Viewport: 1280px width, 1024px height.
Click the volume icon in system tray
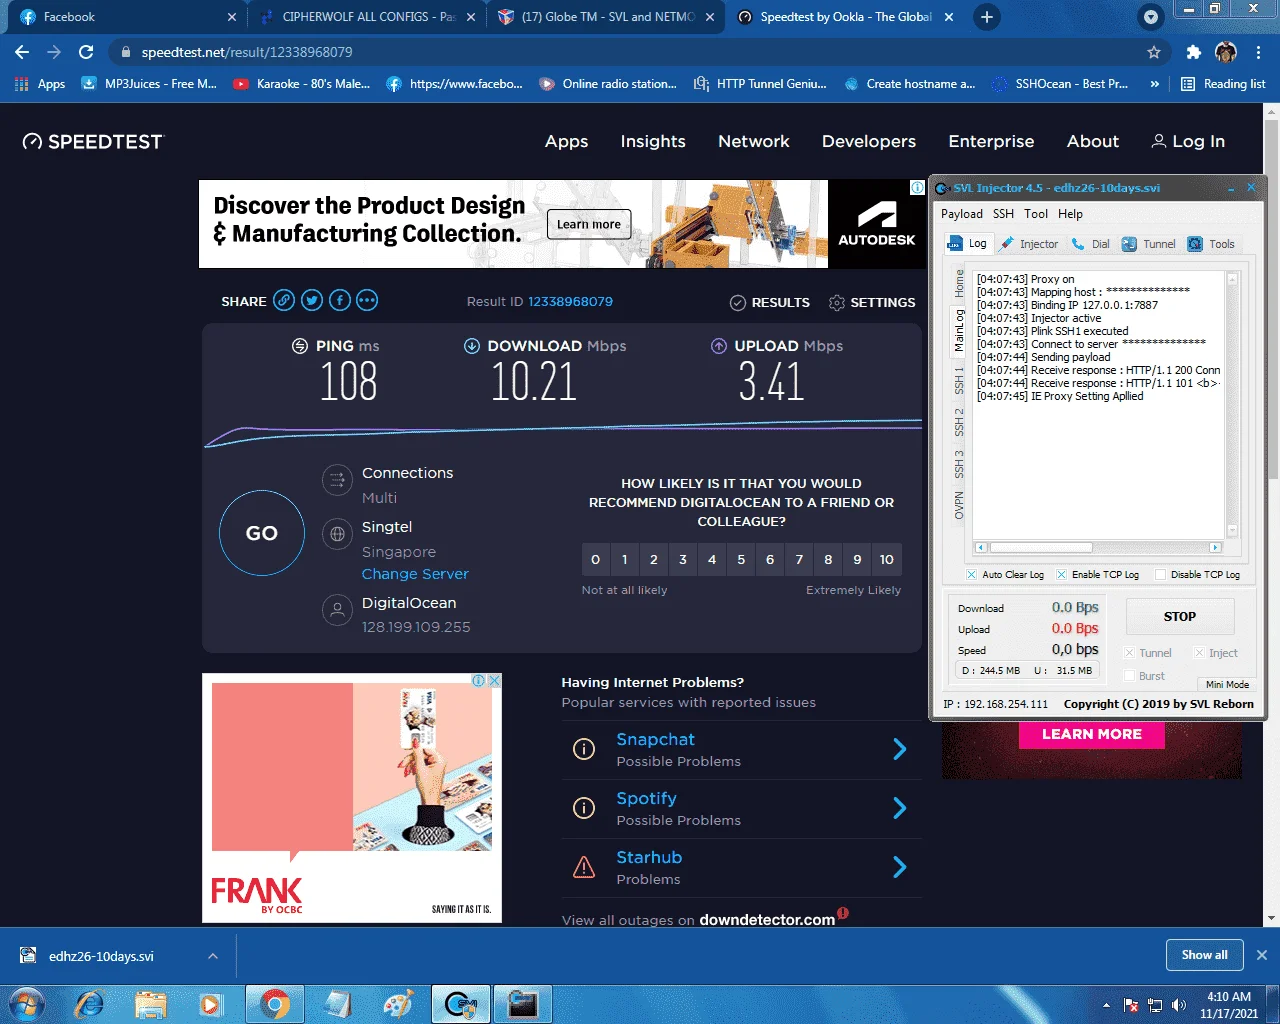1179,1005
